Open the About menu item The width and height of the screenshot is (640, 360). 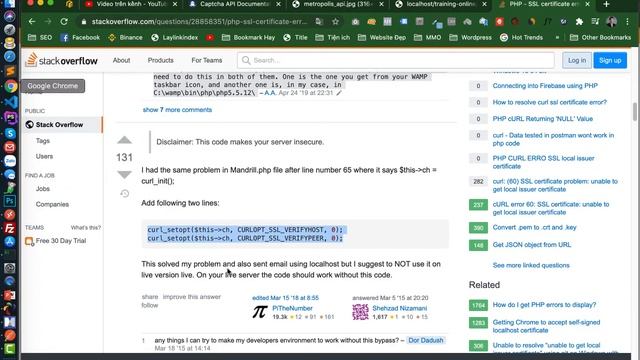click(x=121, y=60)
